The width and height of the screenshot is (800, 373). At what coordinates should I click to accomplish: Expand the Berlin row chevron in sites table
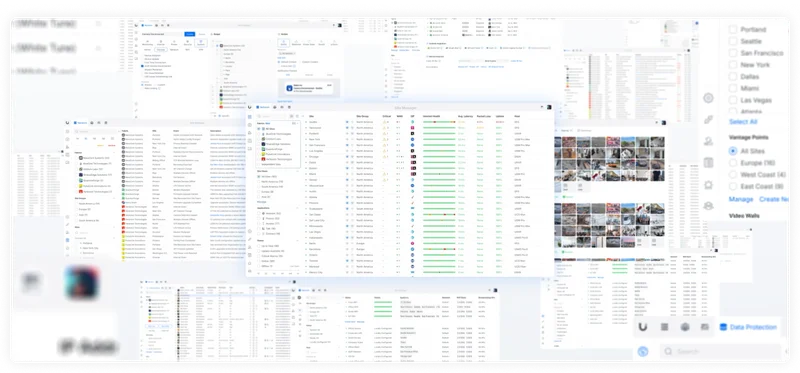click(x=306, y=243)
